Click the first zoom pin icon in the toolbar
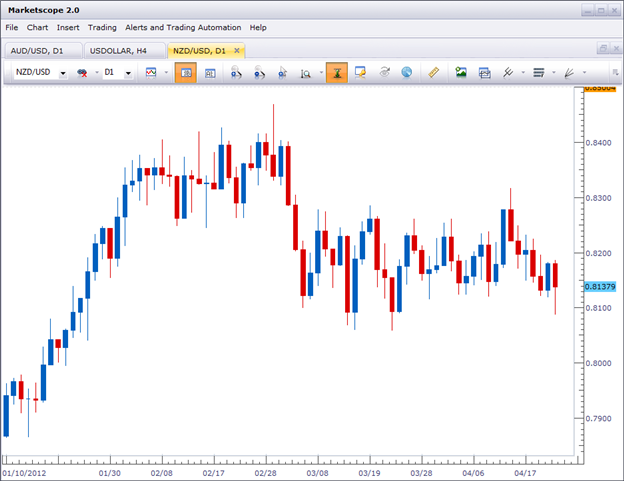The image size is (624, 481). [236, 72]
